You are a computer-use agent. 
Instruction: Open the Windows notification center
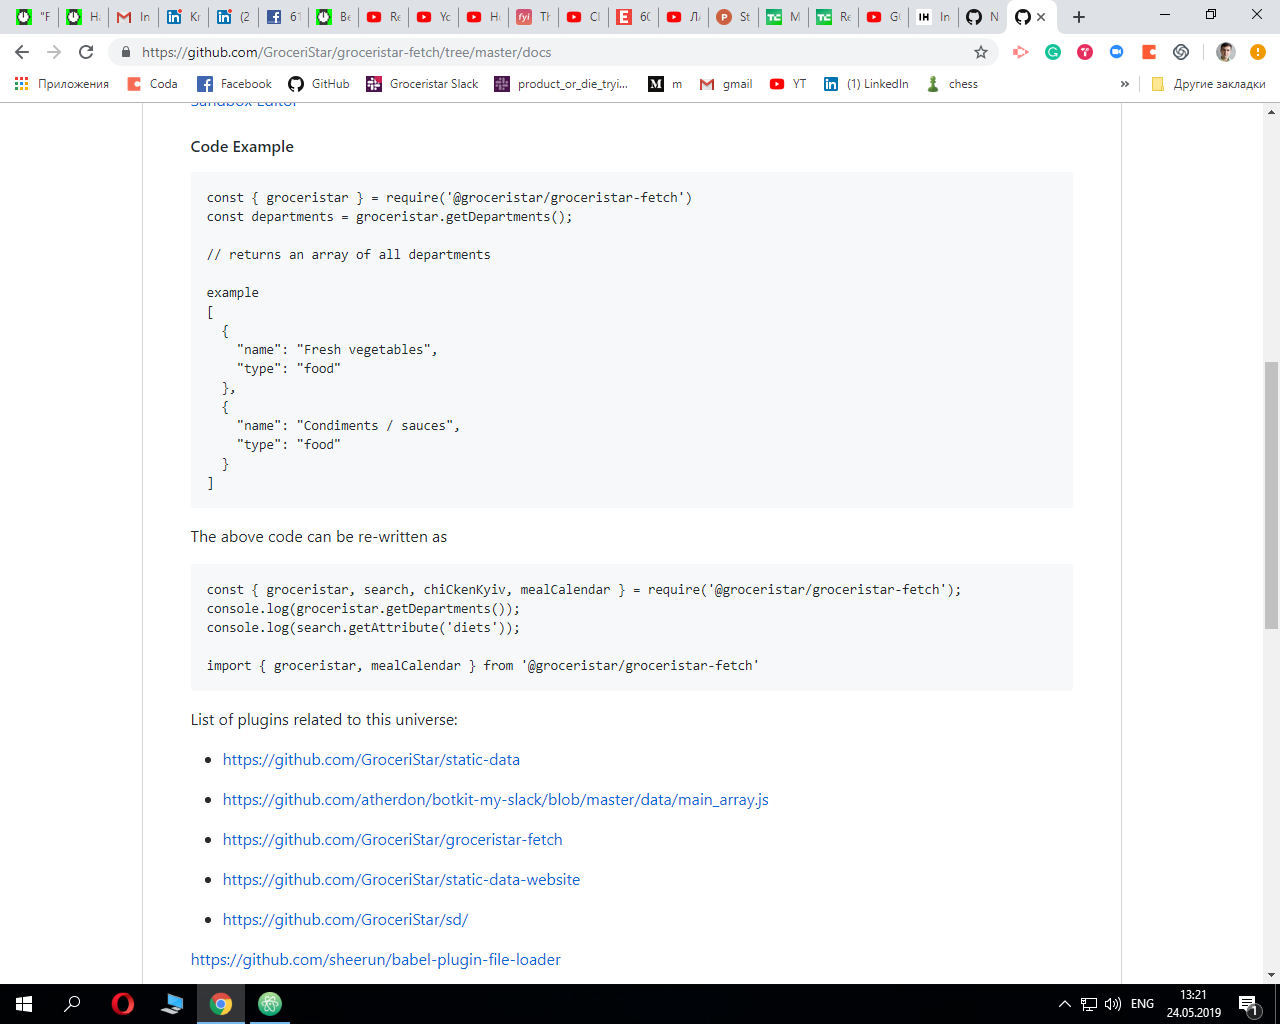[x=1249, y=1004]
